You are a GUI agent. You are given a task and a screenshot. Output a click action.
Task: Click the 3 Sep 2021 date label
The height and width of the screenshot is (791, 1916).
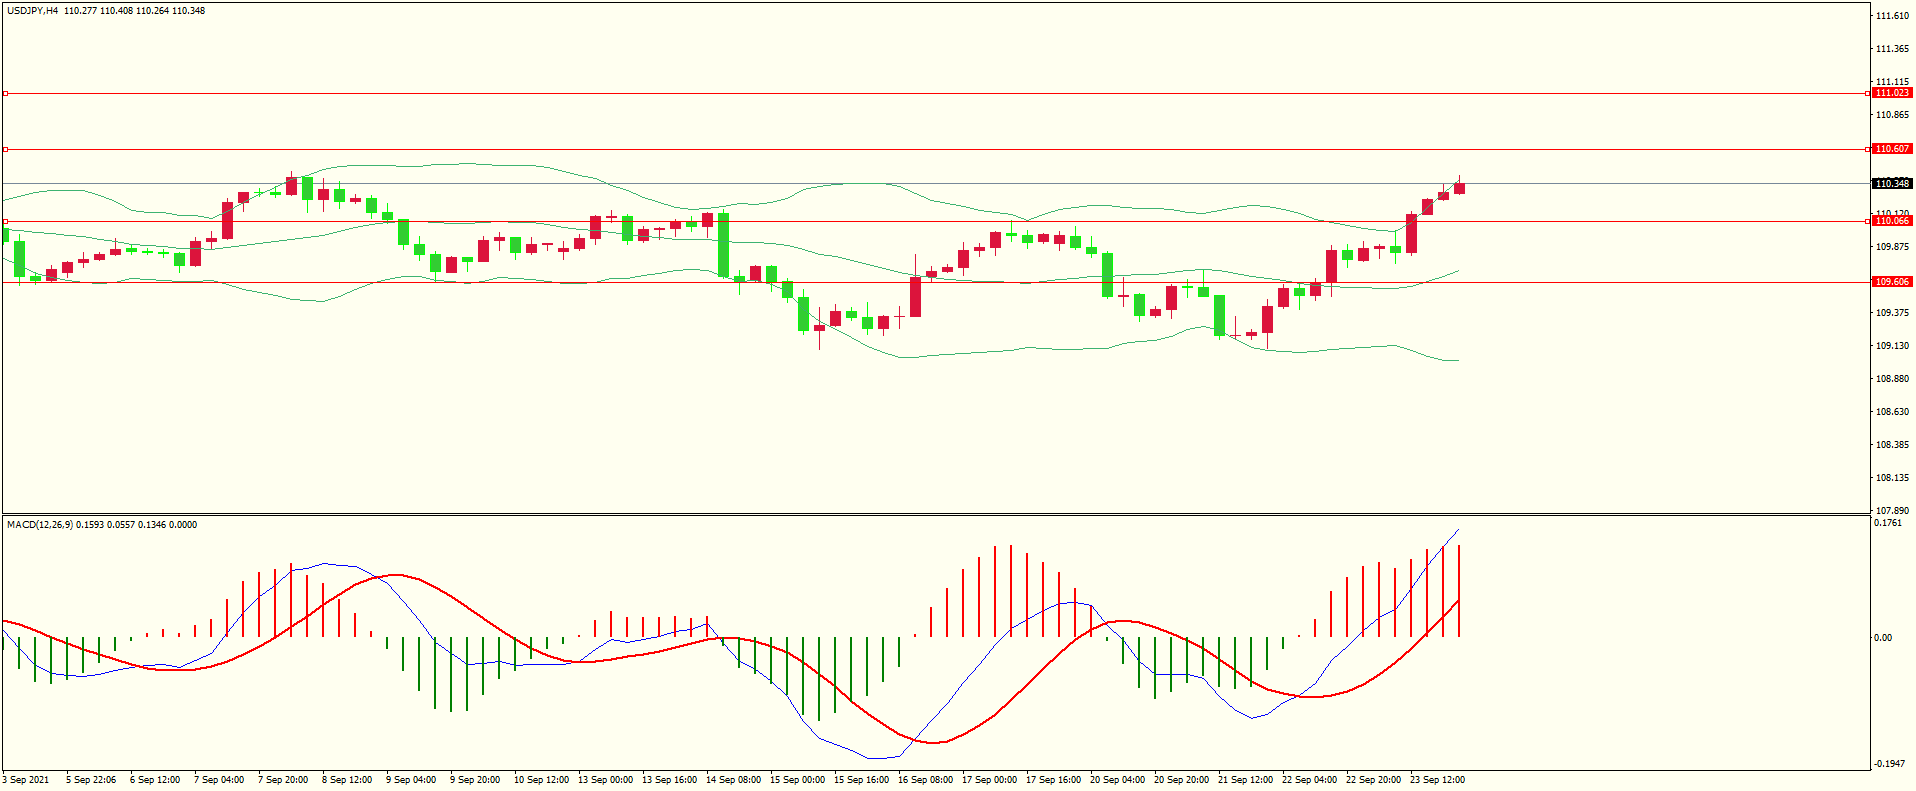26,780
